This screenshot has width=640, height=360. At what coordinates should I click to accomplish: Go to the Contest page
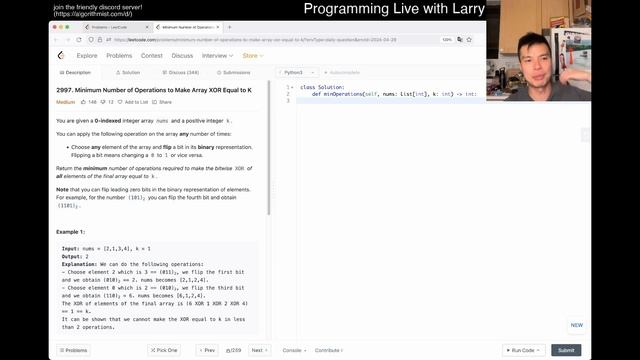pyautogui.click(x=151, y=56)
